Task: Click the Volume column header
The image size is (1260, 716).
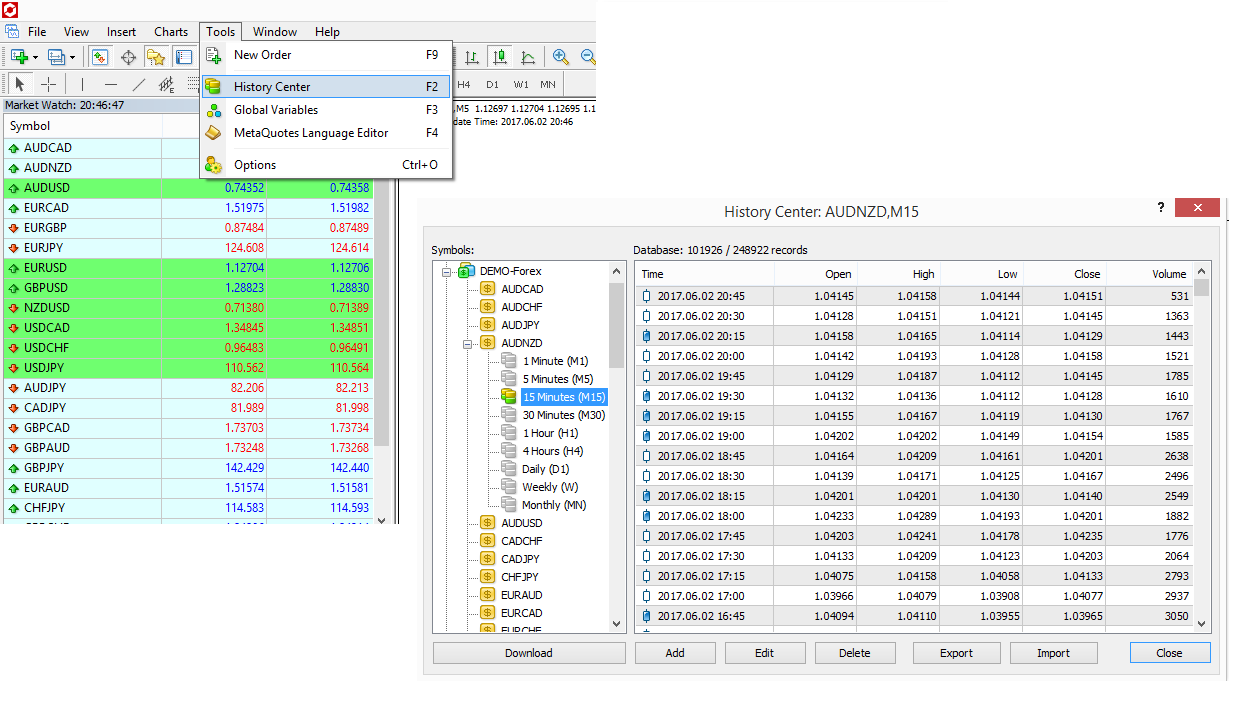Action: 1149,274
